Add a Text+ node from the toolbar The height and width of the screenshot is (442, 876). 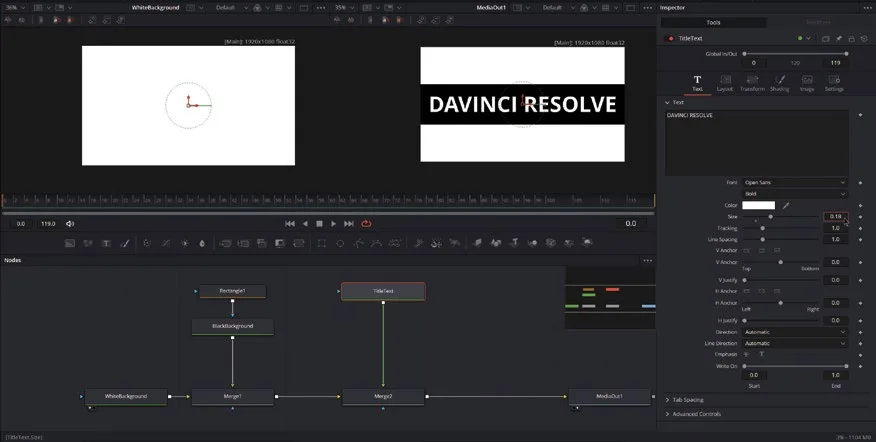click(x=106, y=243)
